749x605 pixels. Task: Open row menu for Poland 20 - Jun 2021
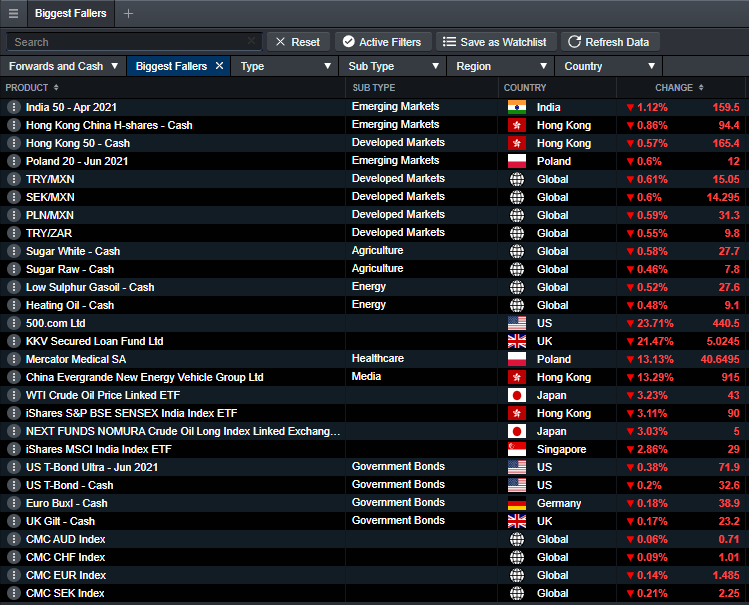pos(14,161)
